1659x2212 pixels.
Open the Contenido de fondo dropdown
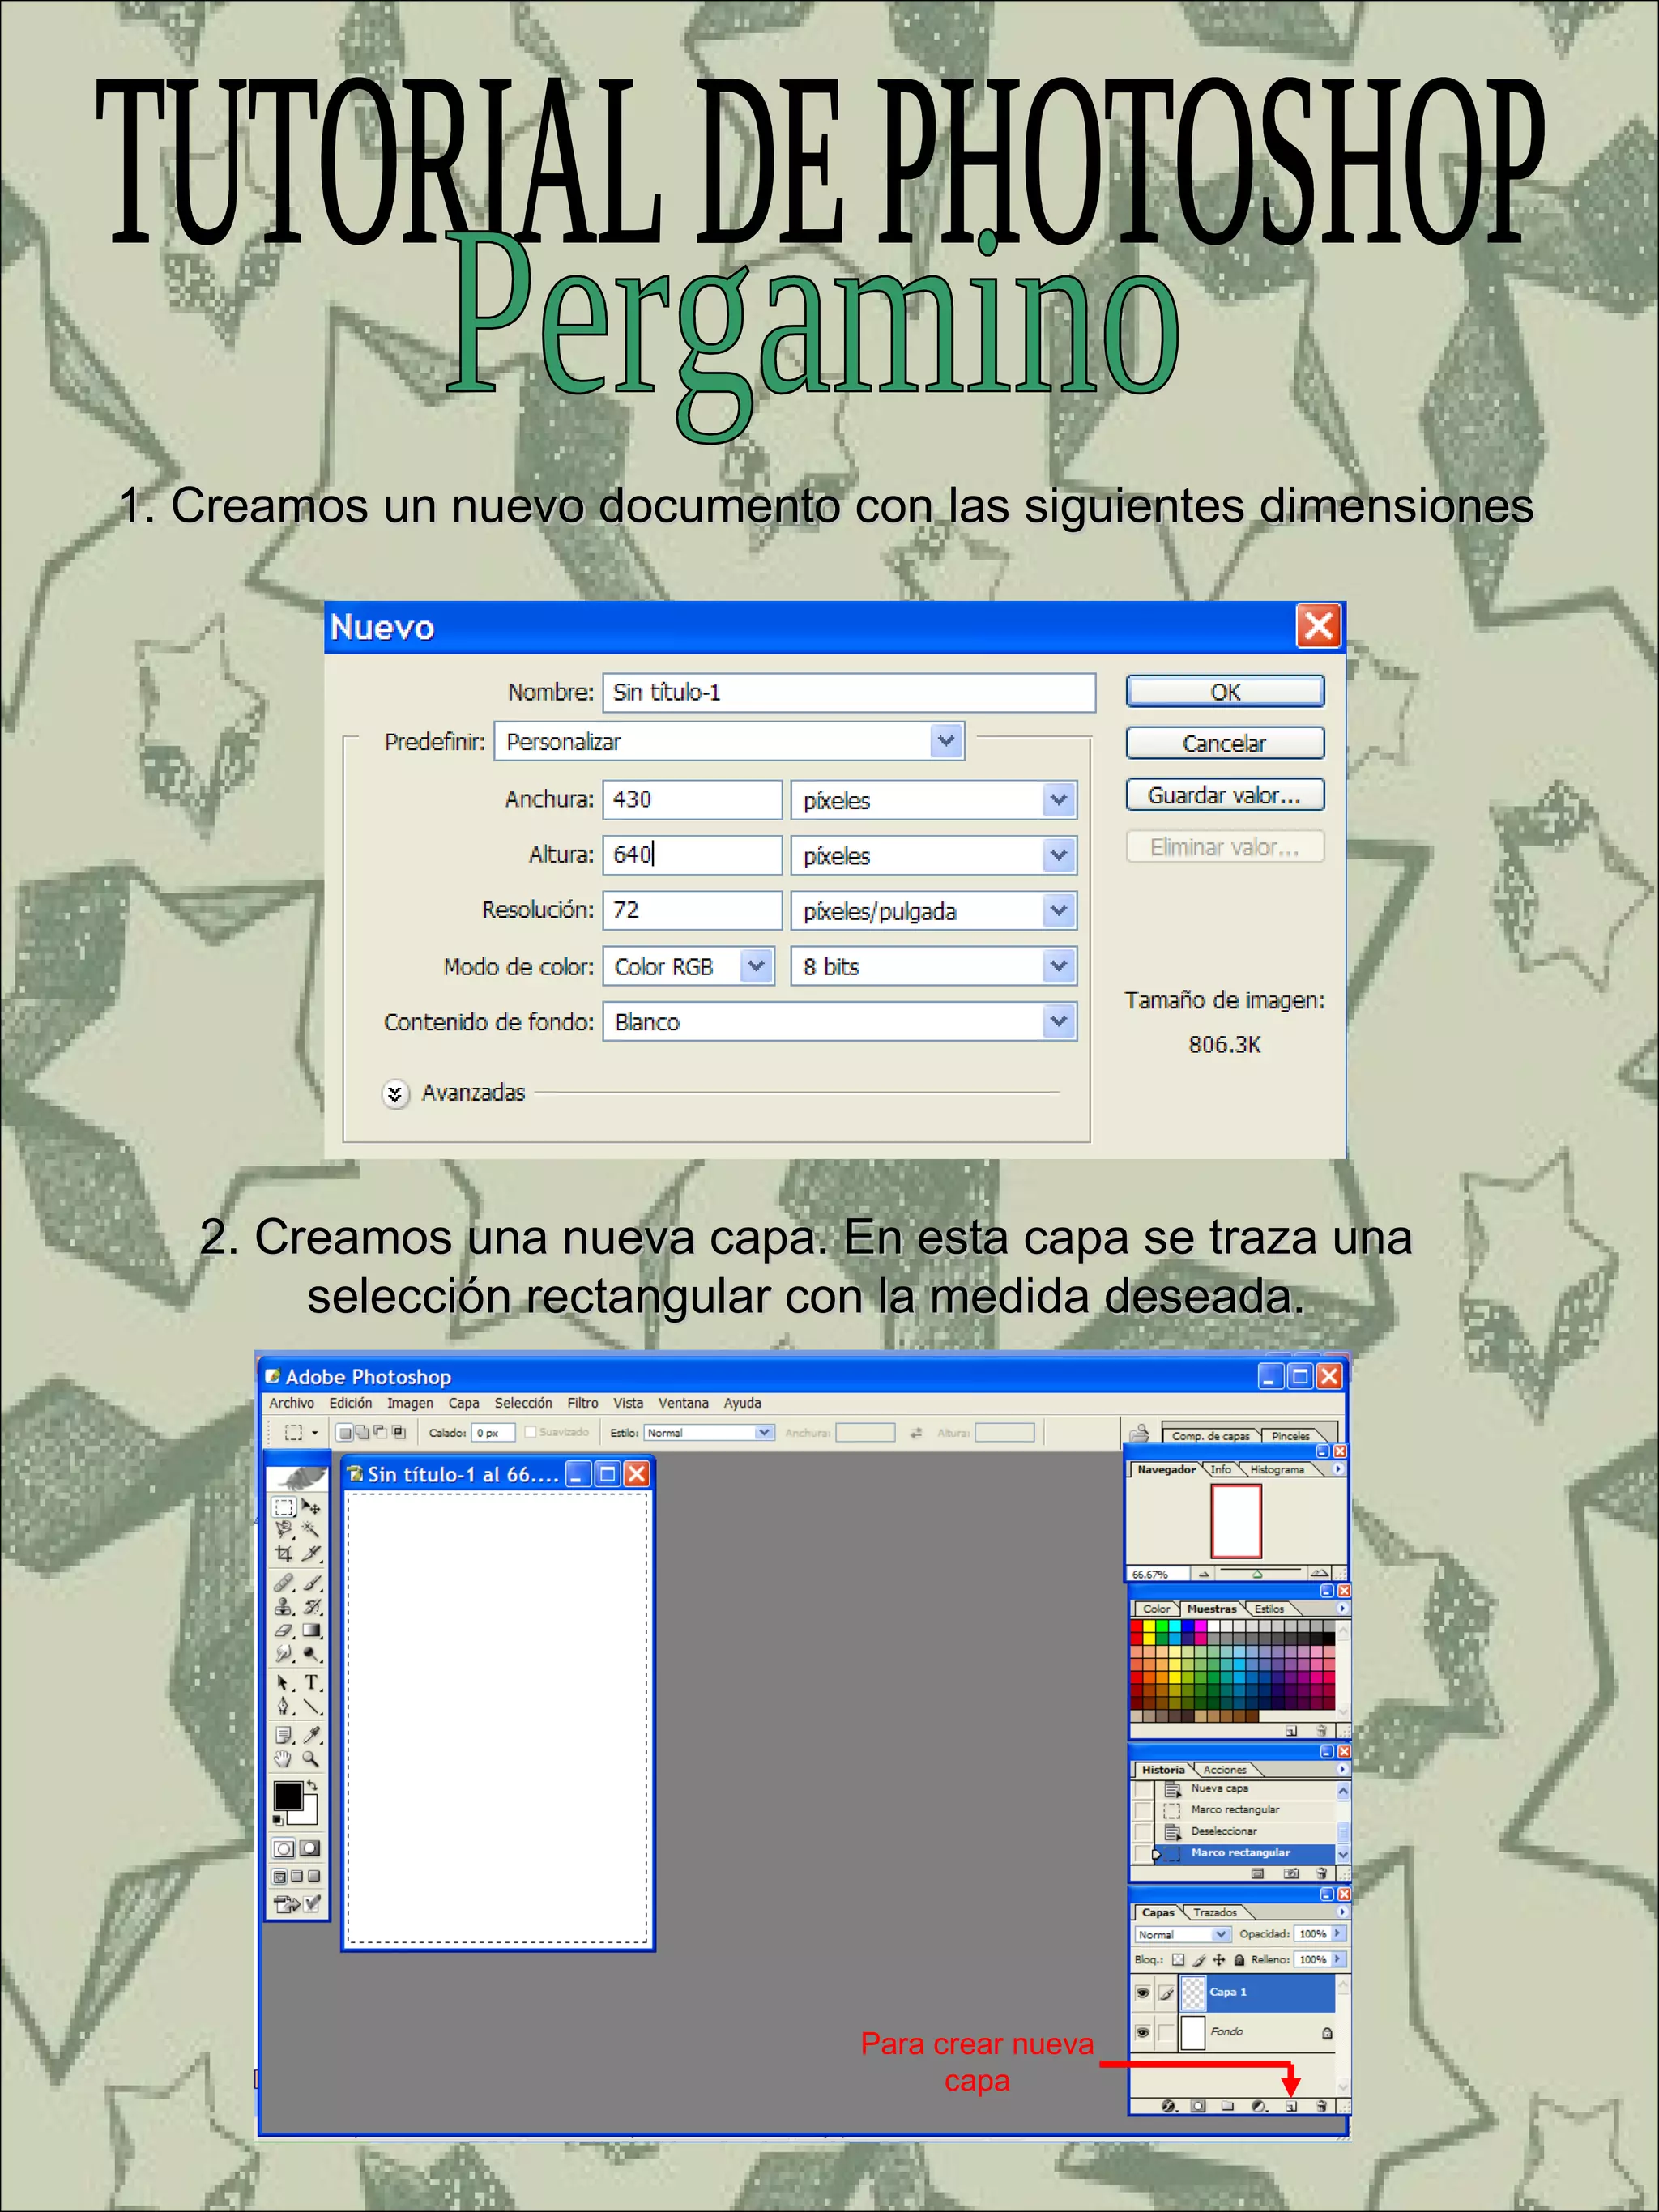pyautogui.click(x=1058, y=1022)
